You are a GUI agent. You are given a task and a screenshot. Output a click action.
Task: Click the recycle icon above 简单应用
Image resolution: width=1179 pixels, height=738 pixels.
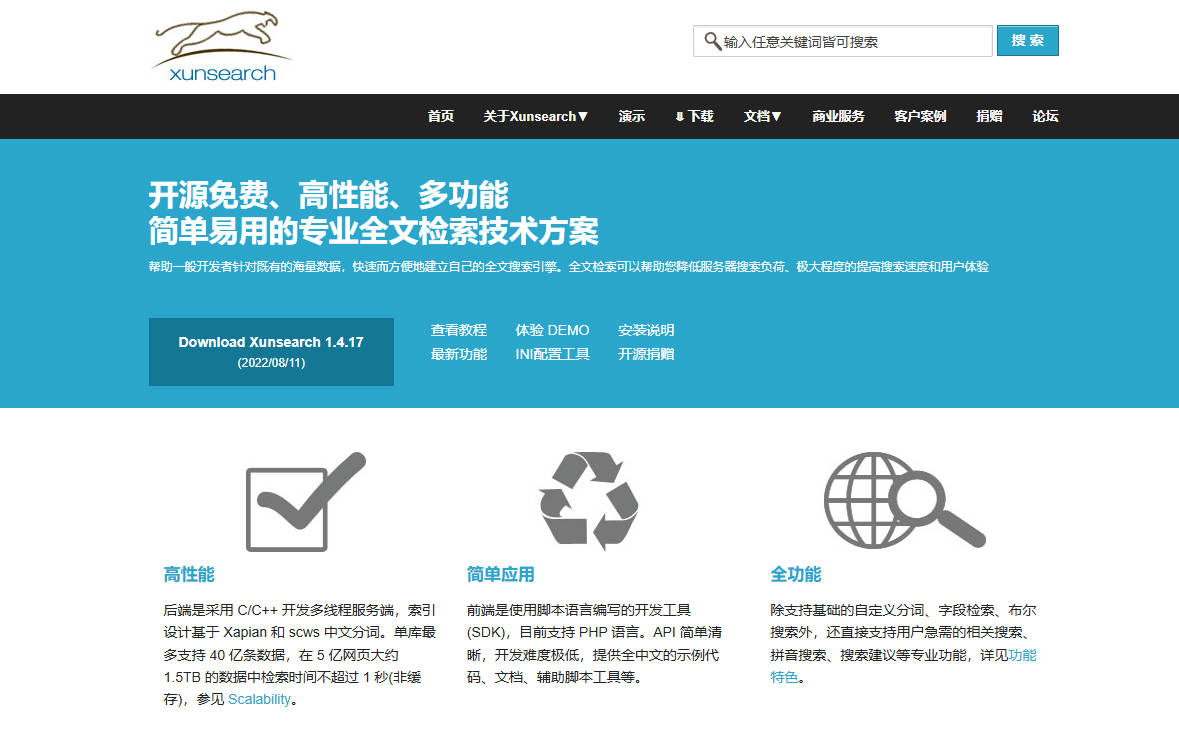pos(589,500)
